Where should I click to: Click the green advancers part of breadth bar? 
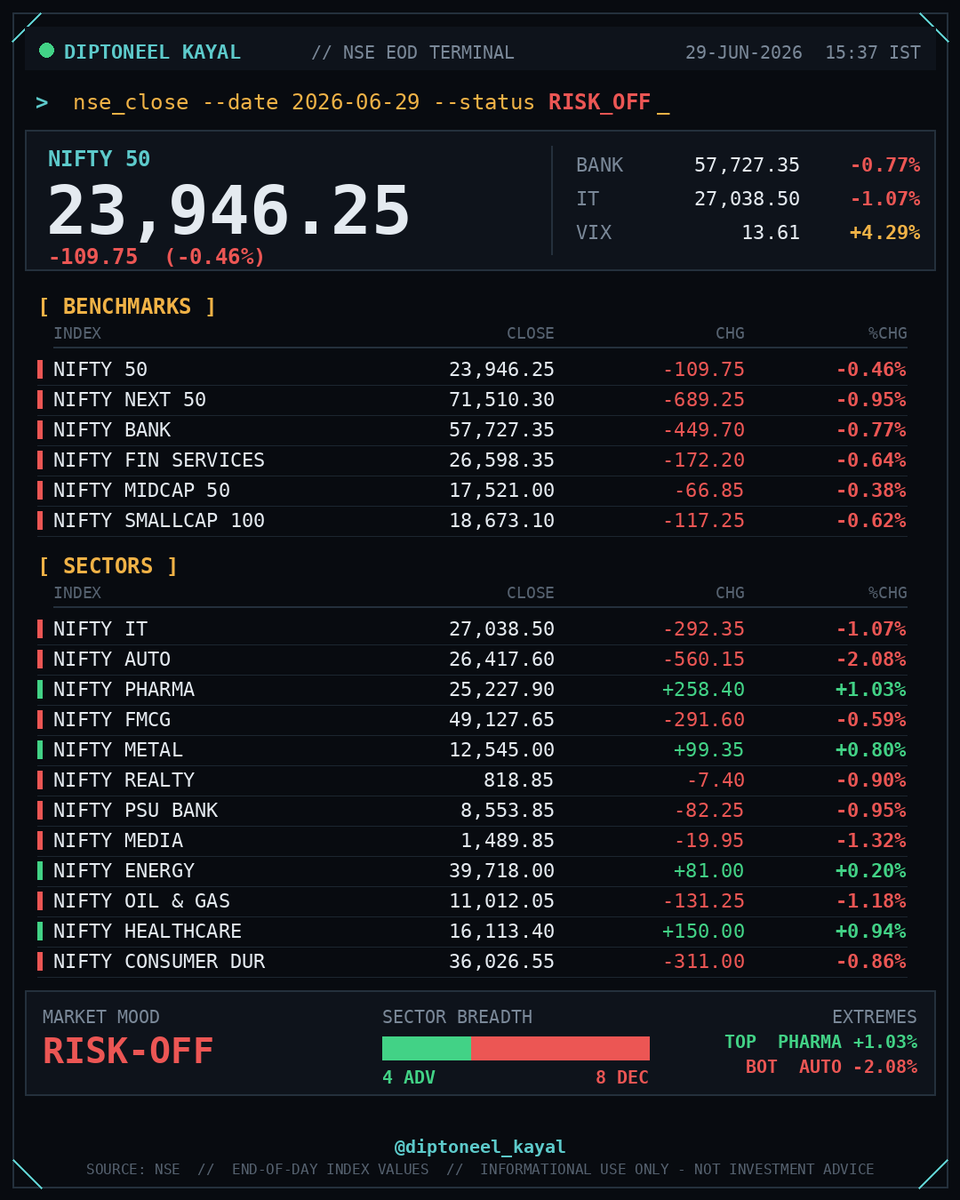(x=427, y=1048)
